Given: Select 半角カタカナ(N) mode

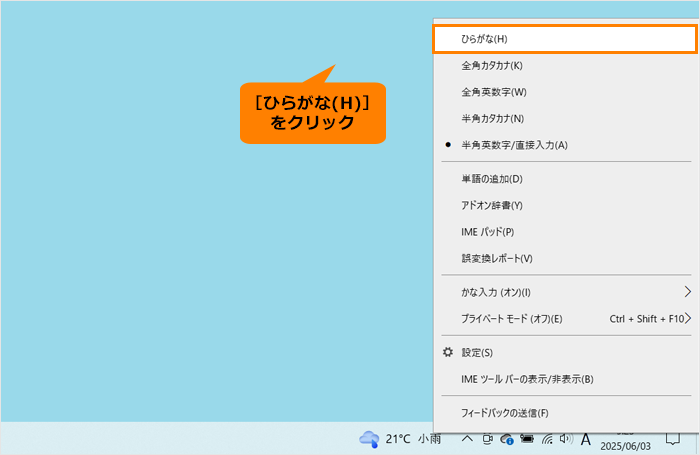Looking at the screenshot, I should click(565, 119).
